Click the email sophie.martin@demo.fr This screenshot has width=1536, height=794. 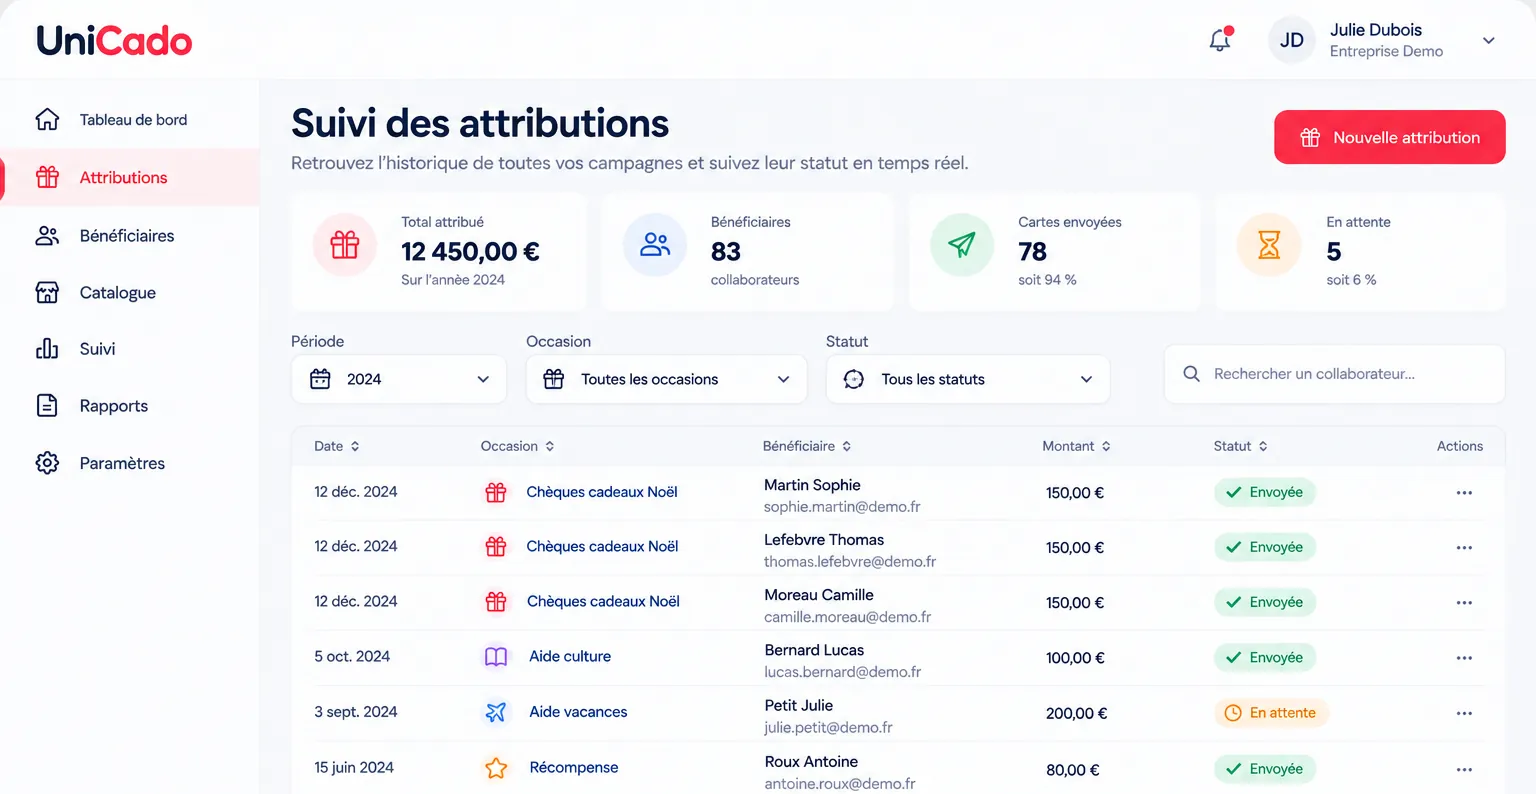(x=842, y=507)
